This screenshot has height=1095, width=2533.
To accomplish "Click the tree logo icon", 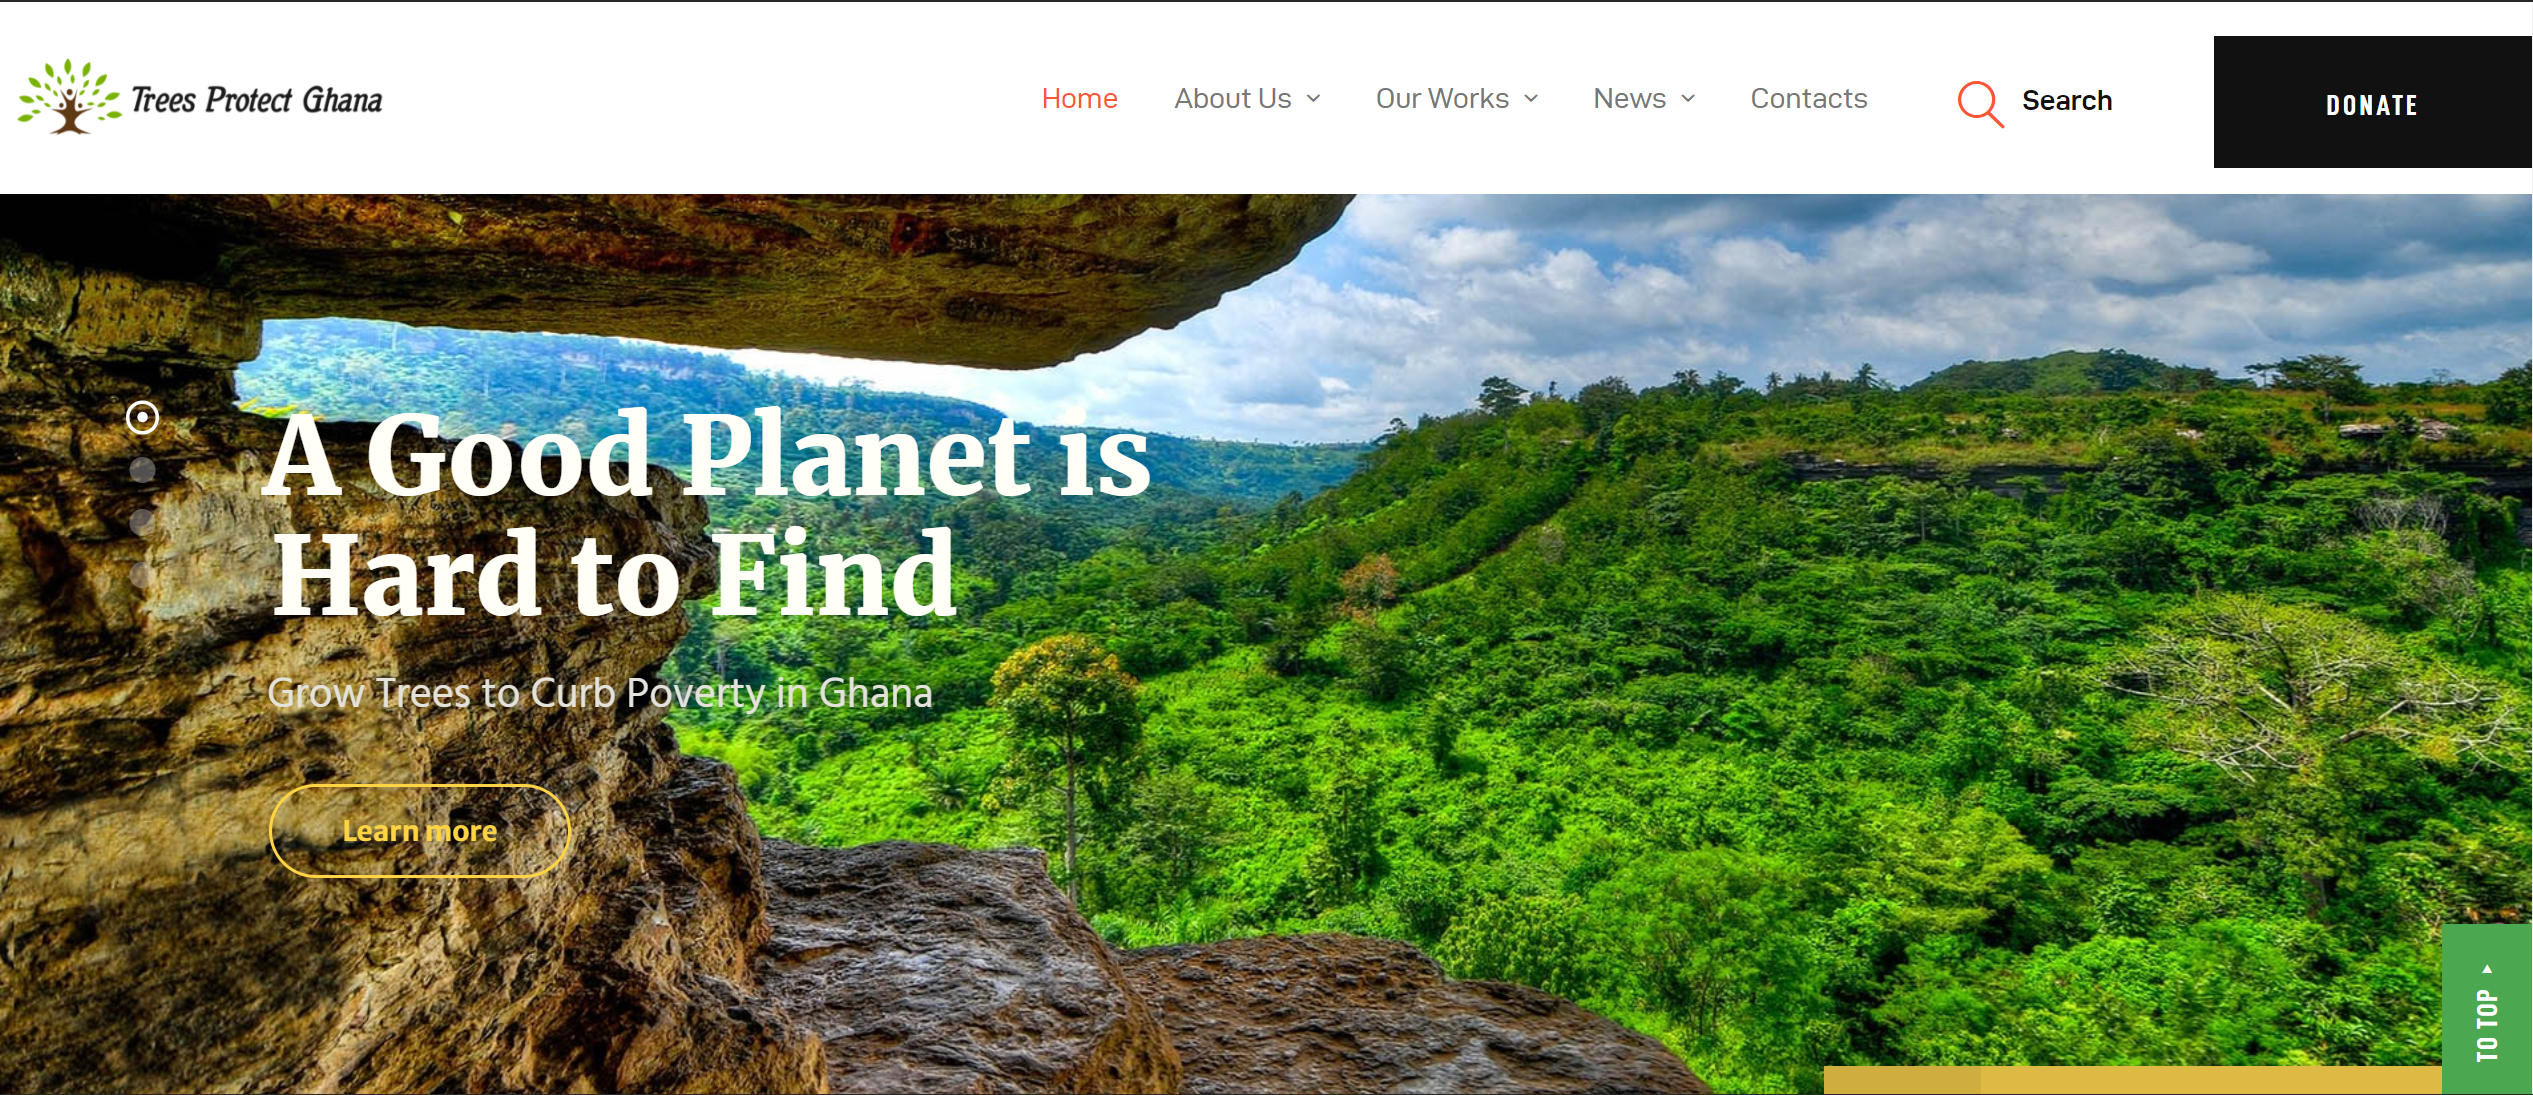I will click(69, 96).
